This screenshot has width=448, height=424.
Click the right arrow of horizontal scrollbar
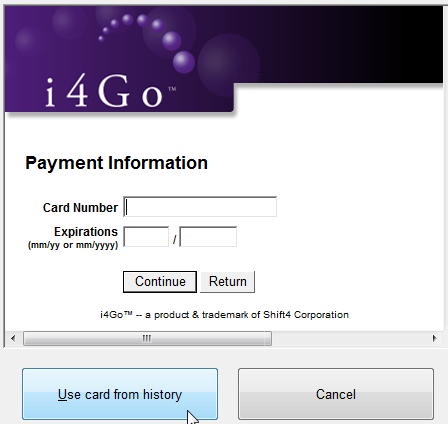434,339
